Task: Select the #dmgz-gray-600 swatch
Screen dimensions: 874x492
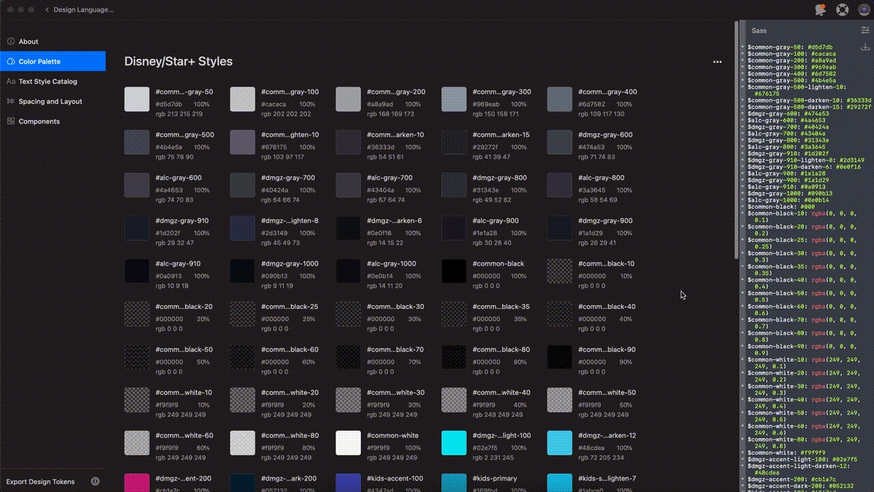Action: tap(560, 142)
